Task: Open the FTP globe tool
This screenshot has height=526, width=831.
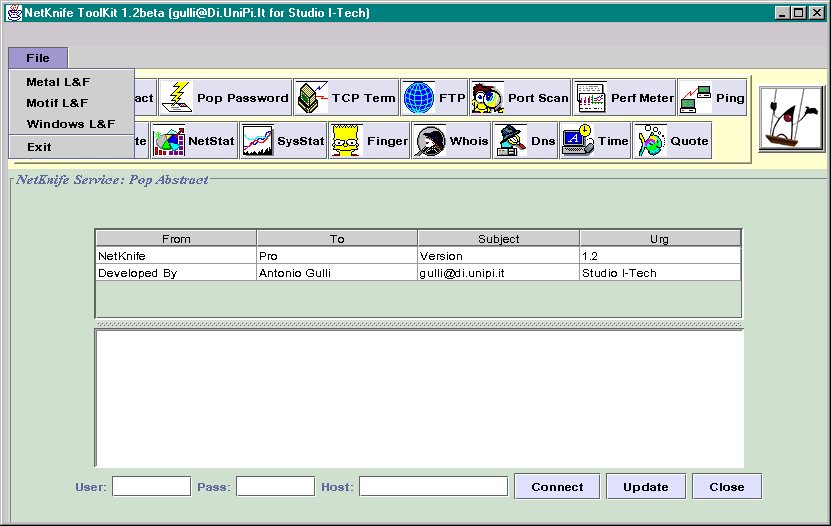Action: click(434, 97)
